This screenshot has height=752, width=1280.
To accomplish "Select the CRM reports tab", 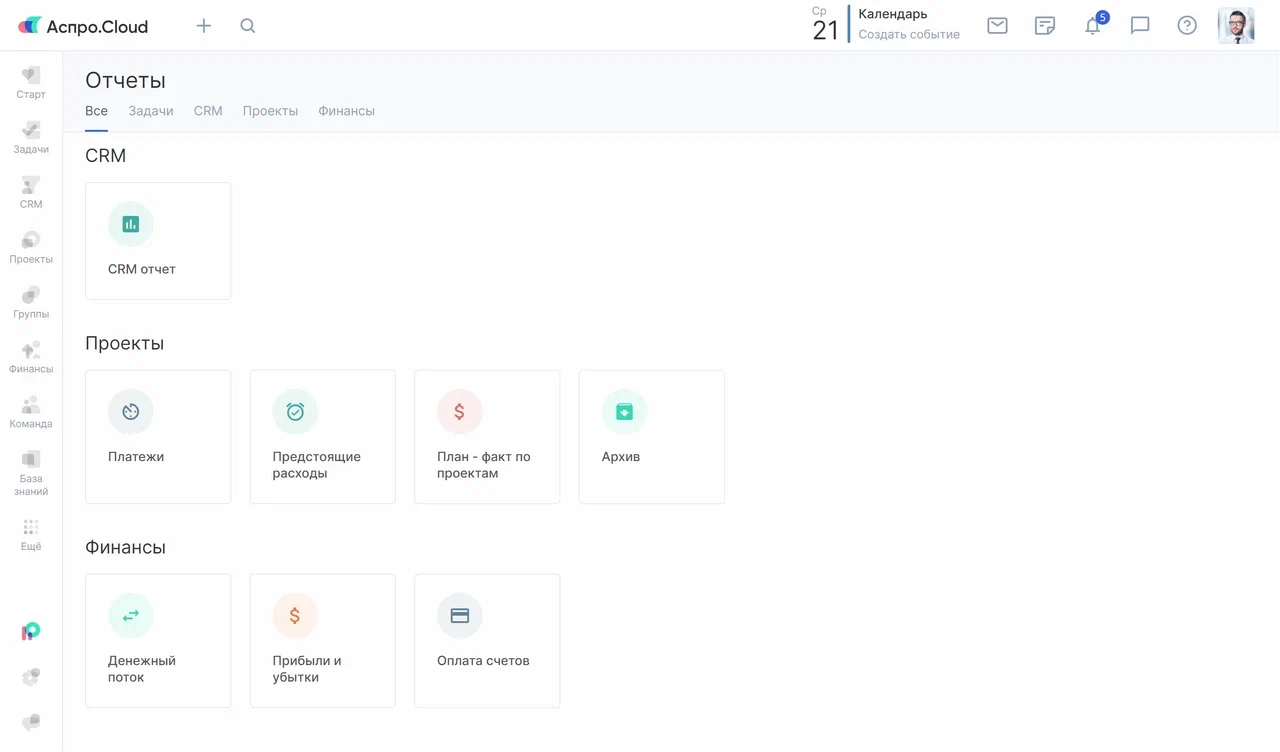I will 208,111.
